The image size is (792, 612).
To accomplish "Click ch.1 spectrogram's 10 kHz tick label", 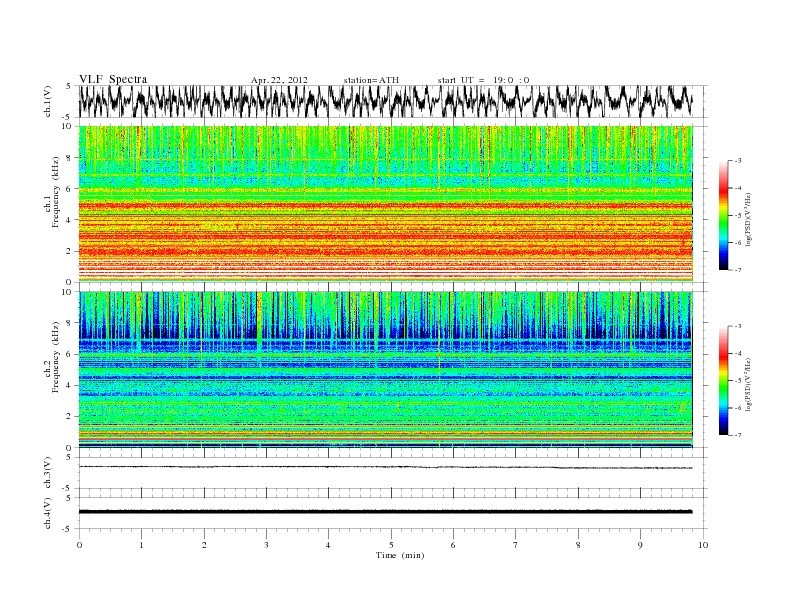I will (68, 126).
